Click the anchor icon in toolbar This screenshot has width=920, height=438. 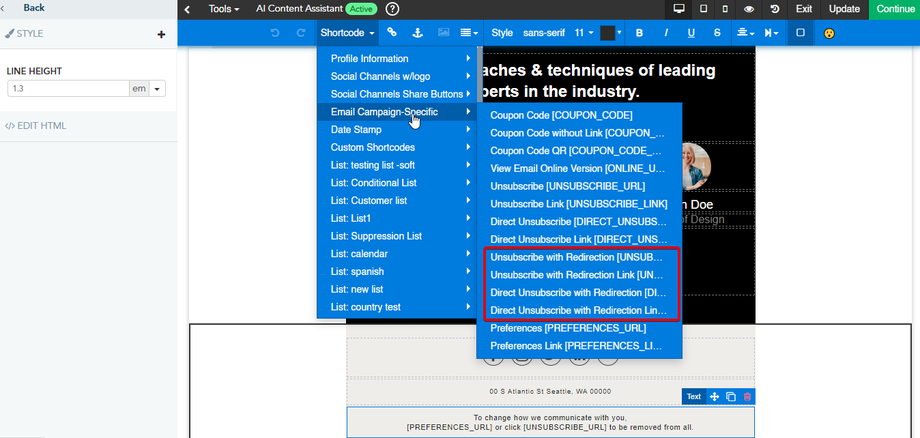point(418,33)
